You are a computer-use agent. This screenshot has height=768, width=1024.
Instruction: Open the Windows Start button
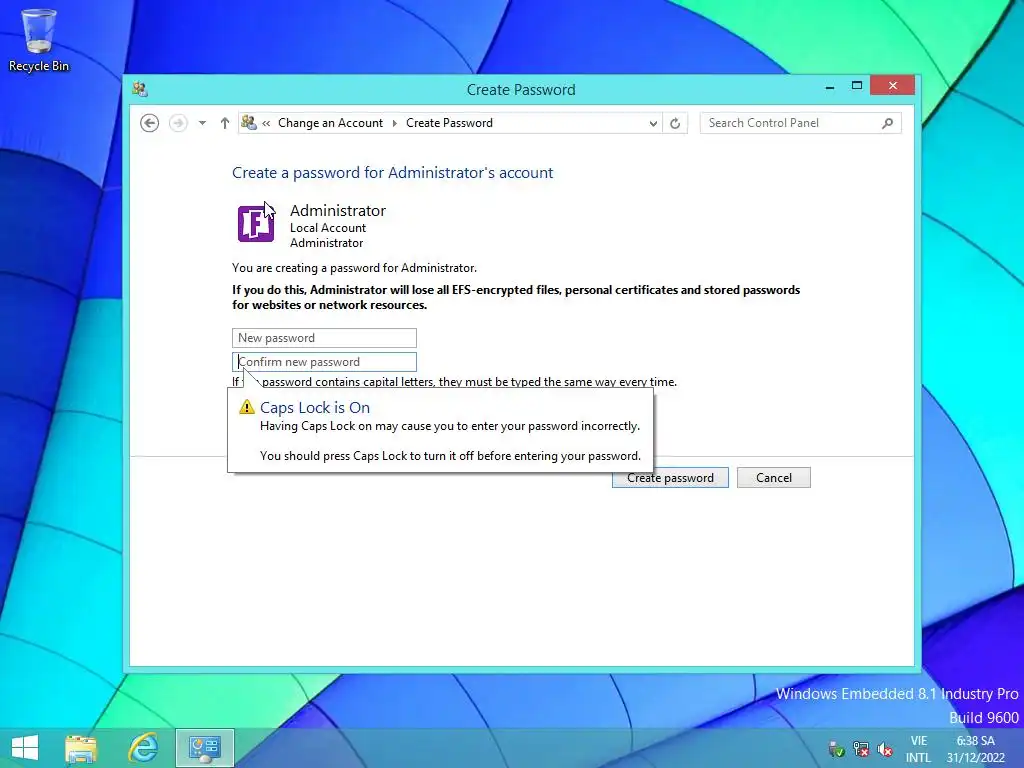[25, 748]
